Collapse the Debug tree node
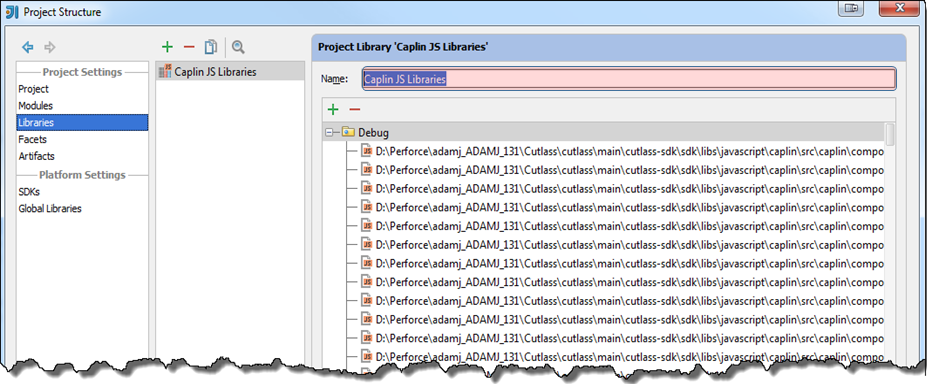The width and height of the screenshot is (927, 384). 329,132
